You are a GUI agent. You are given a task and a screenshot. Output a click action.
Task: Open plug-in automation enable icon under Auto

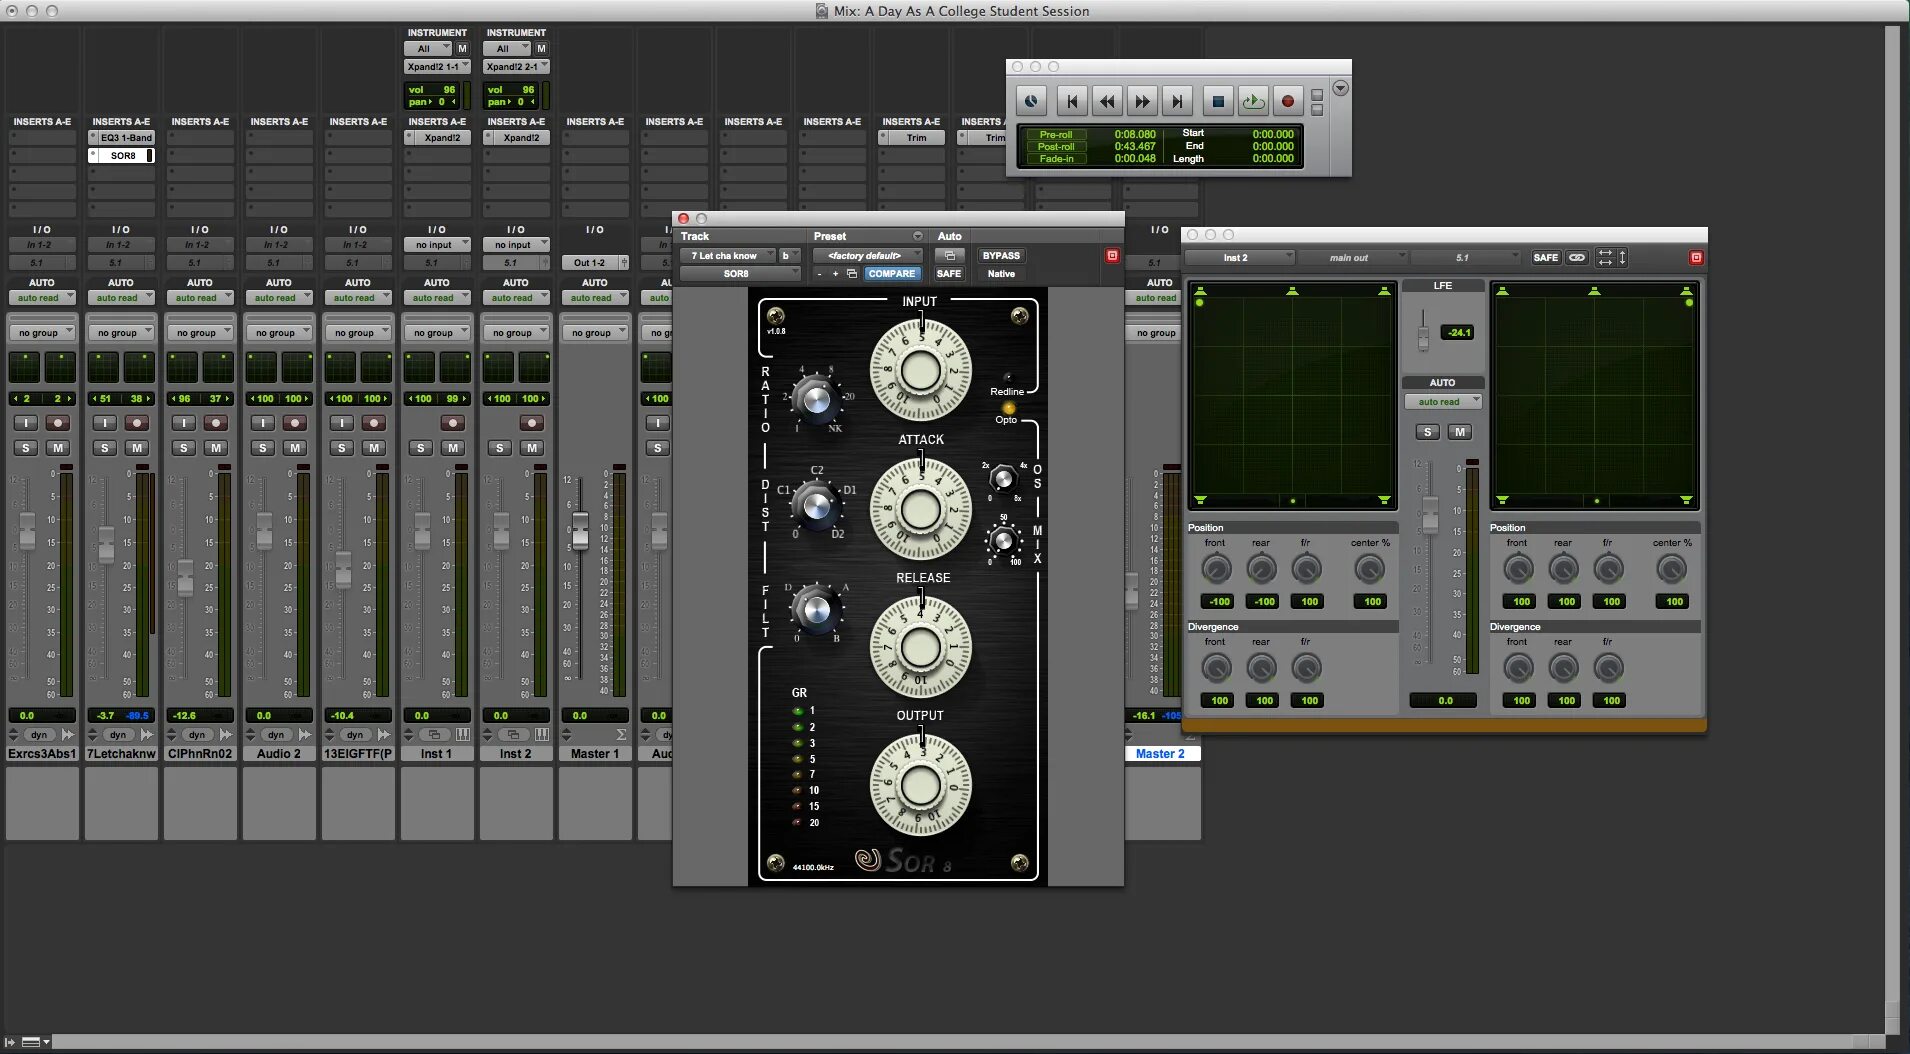click(x=949, y=256)
